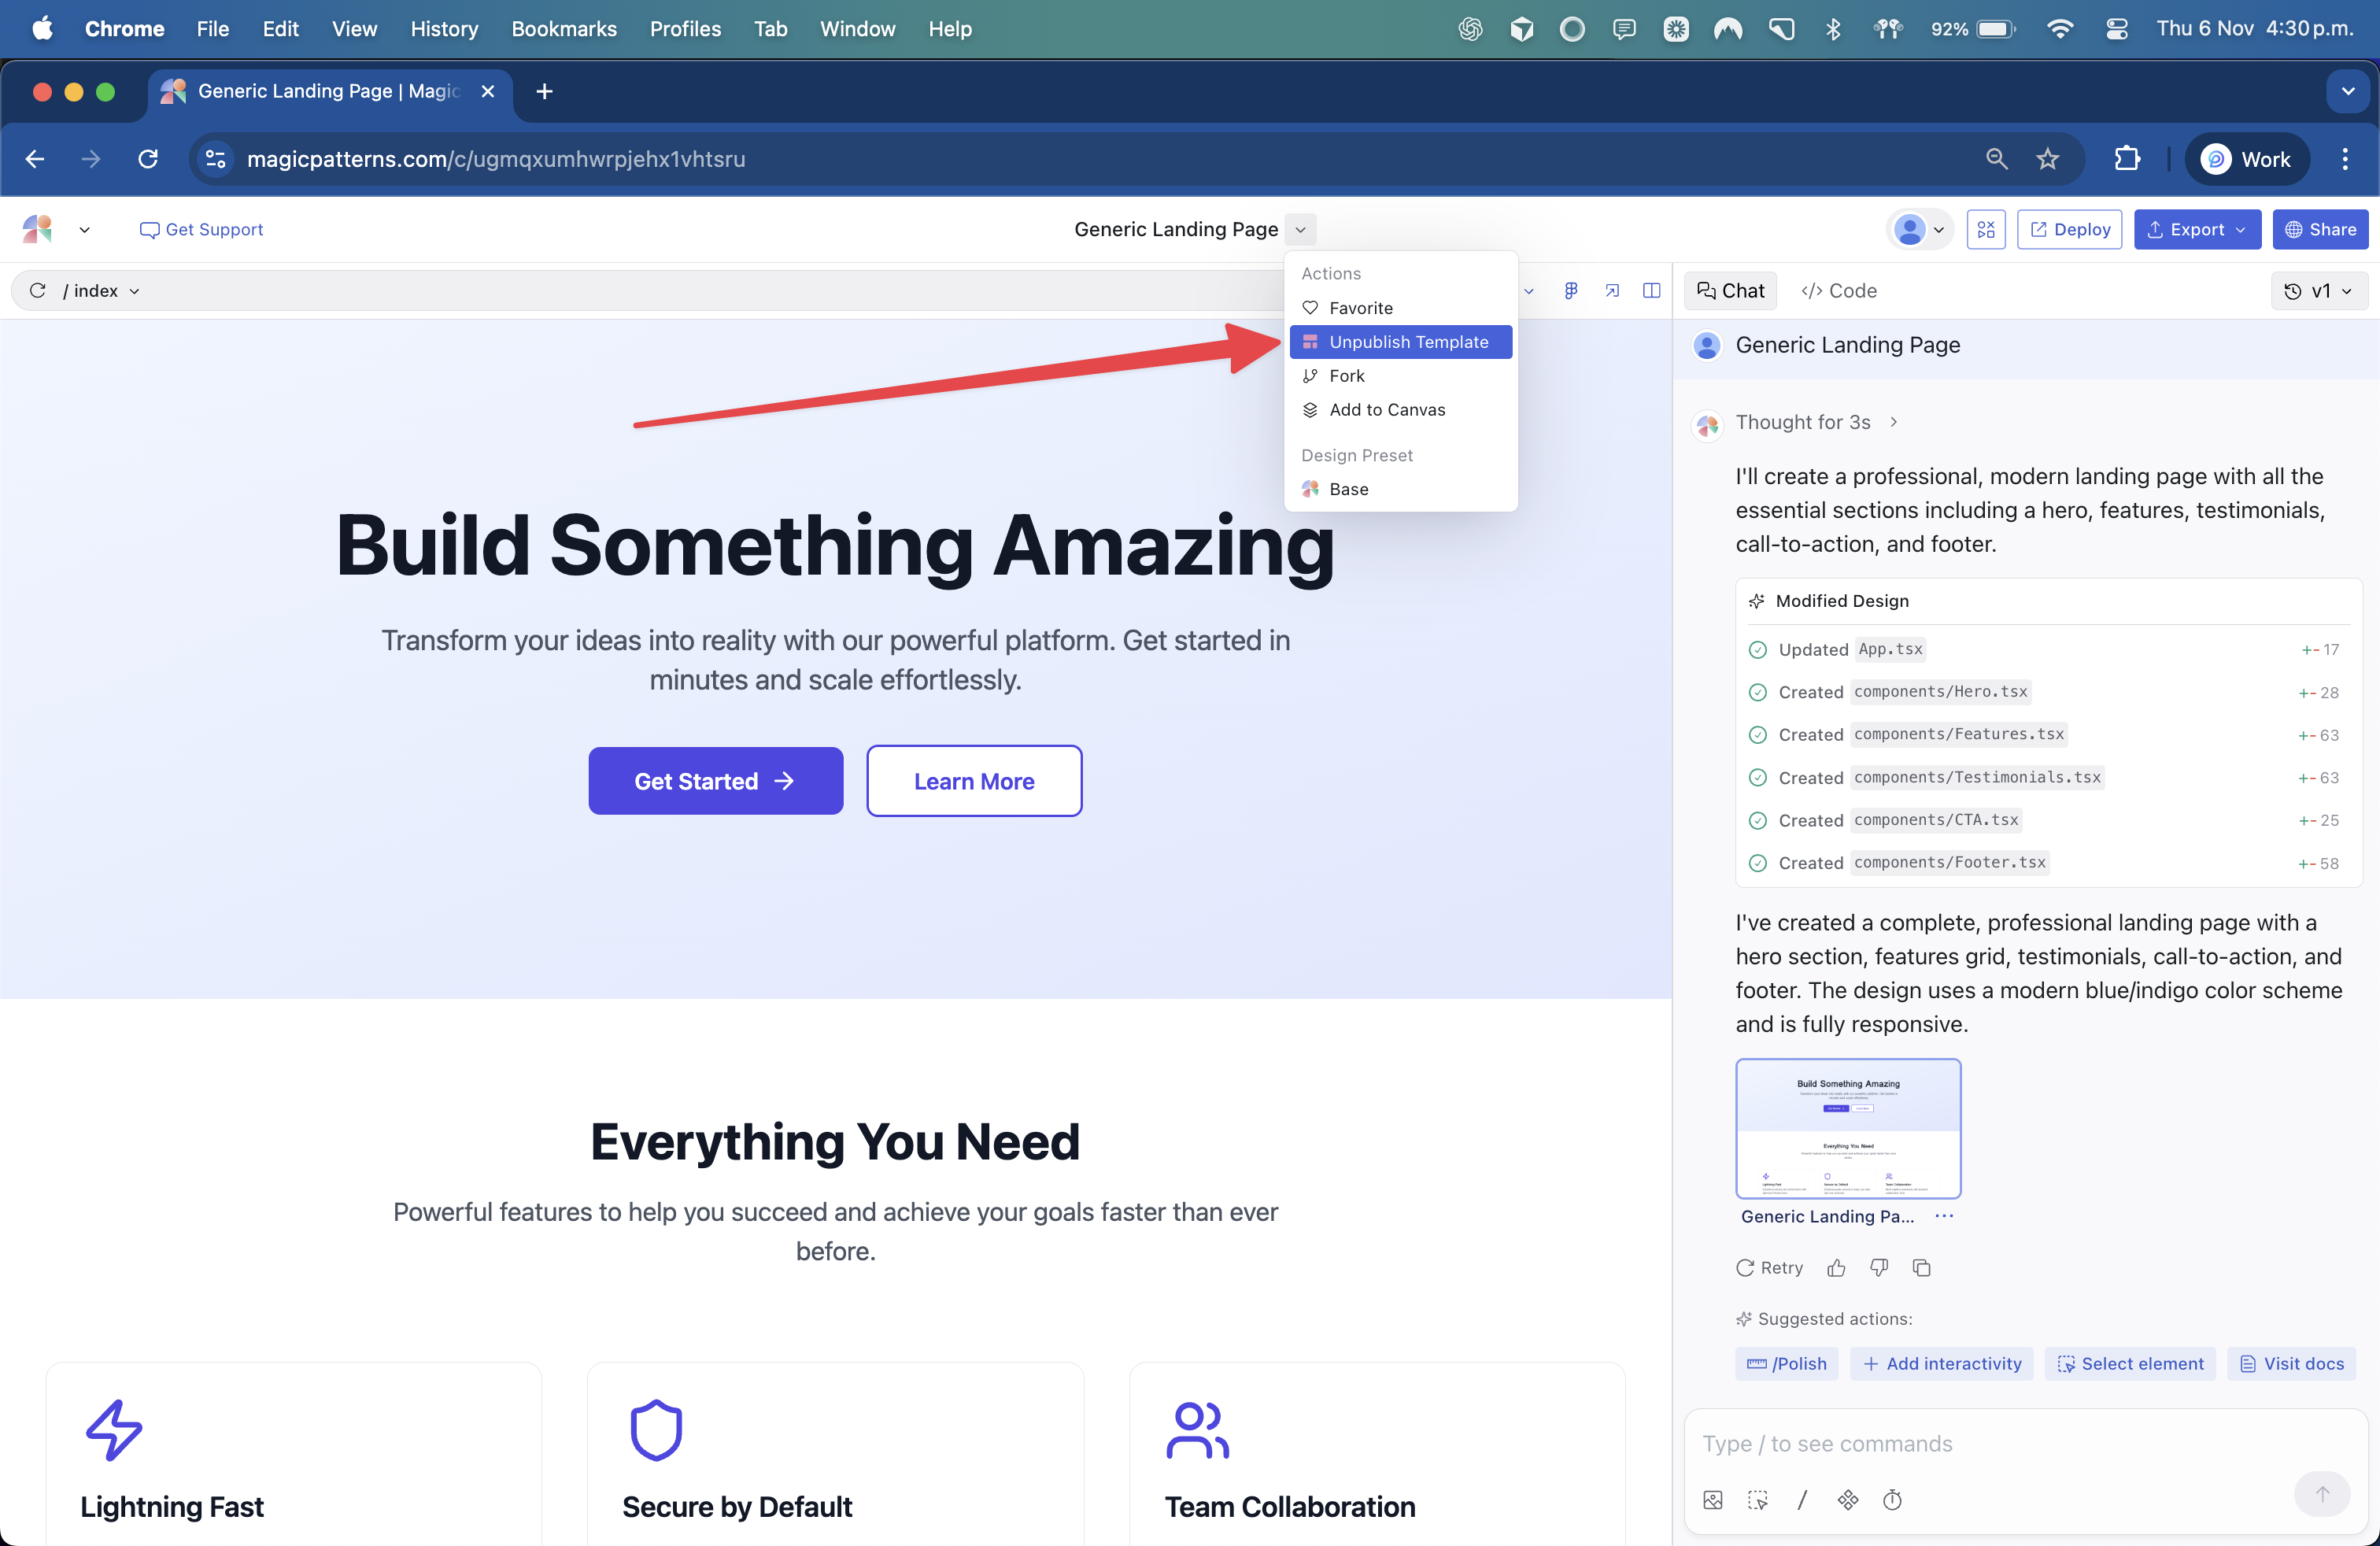Click the Get Support link
The width and height of the screenshot is (2380, 1546).
(201, 229)
